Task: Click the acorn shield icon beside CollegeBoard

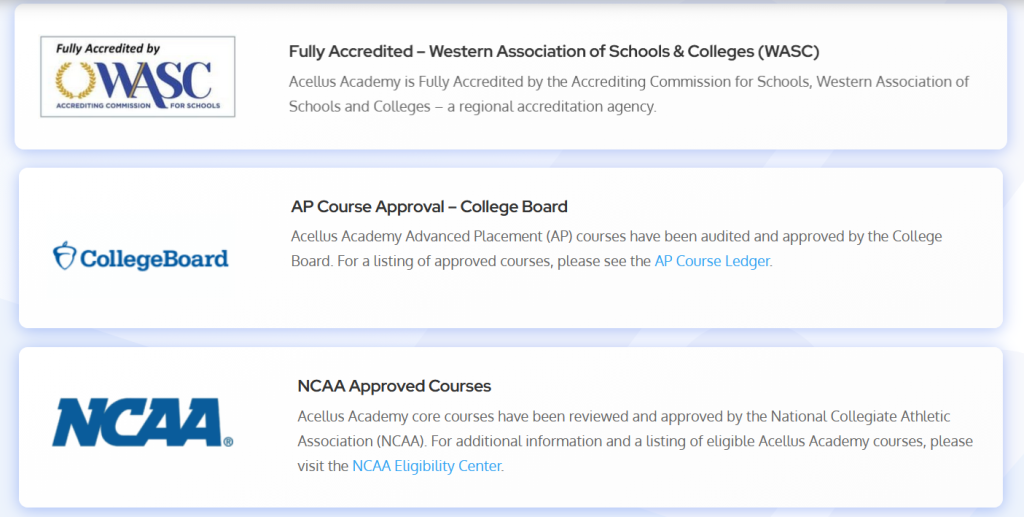Action: click(x=64, y=255)
